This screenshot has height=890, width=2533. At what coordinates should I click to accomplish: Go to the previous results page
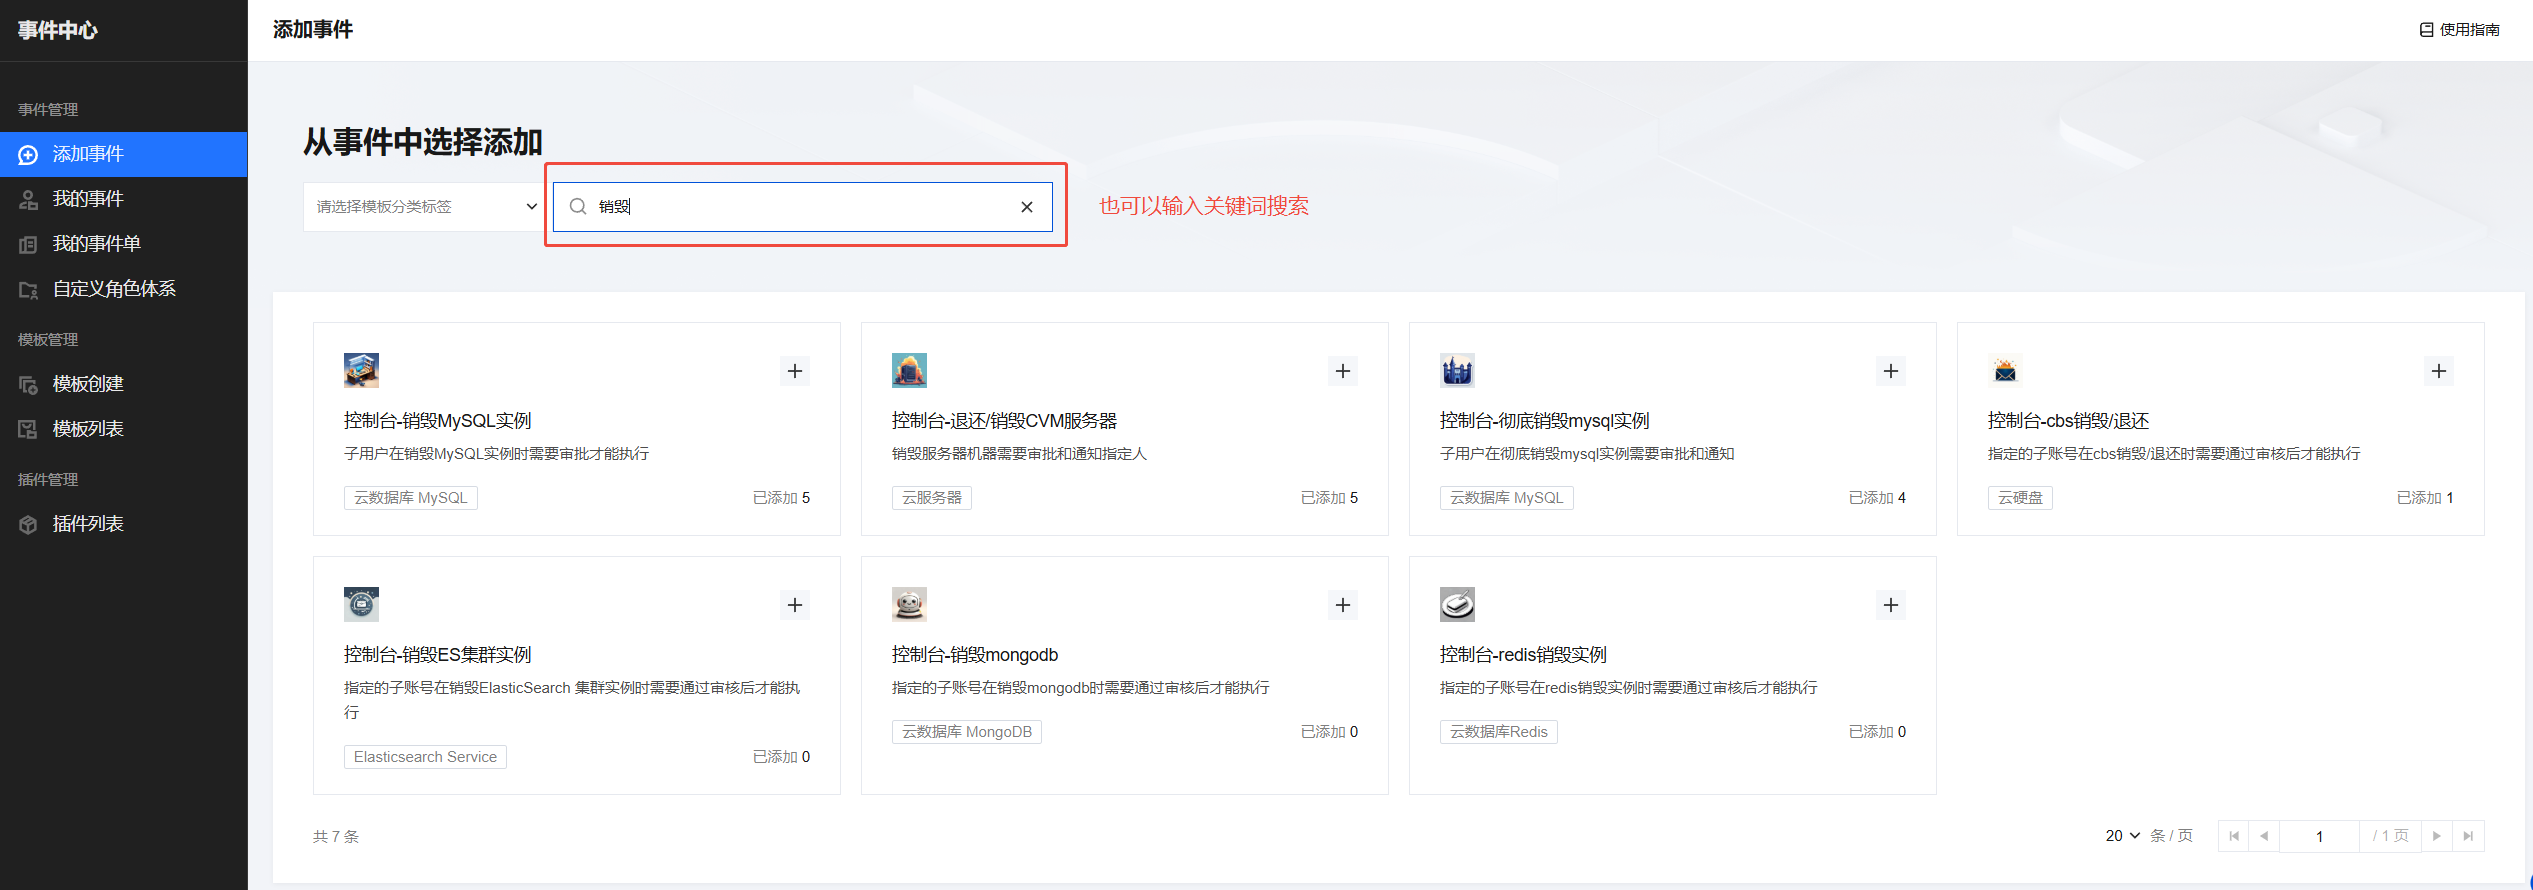coord(2264,836)
